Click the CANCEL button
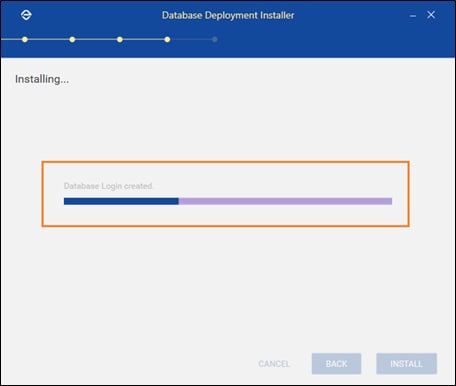 (274, 364)
